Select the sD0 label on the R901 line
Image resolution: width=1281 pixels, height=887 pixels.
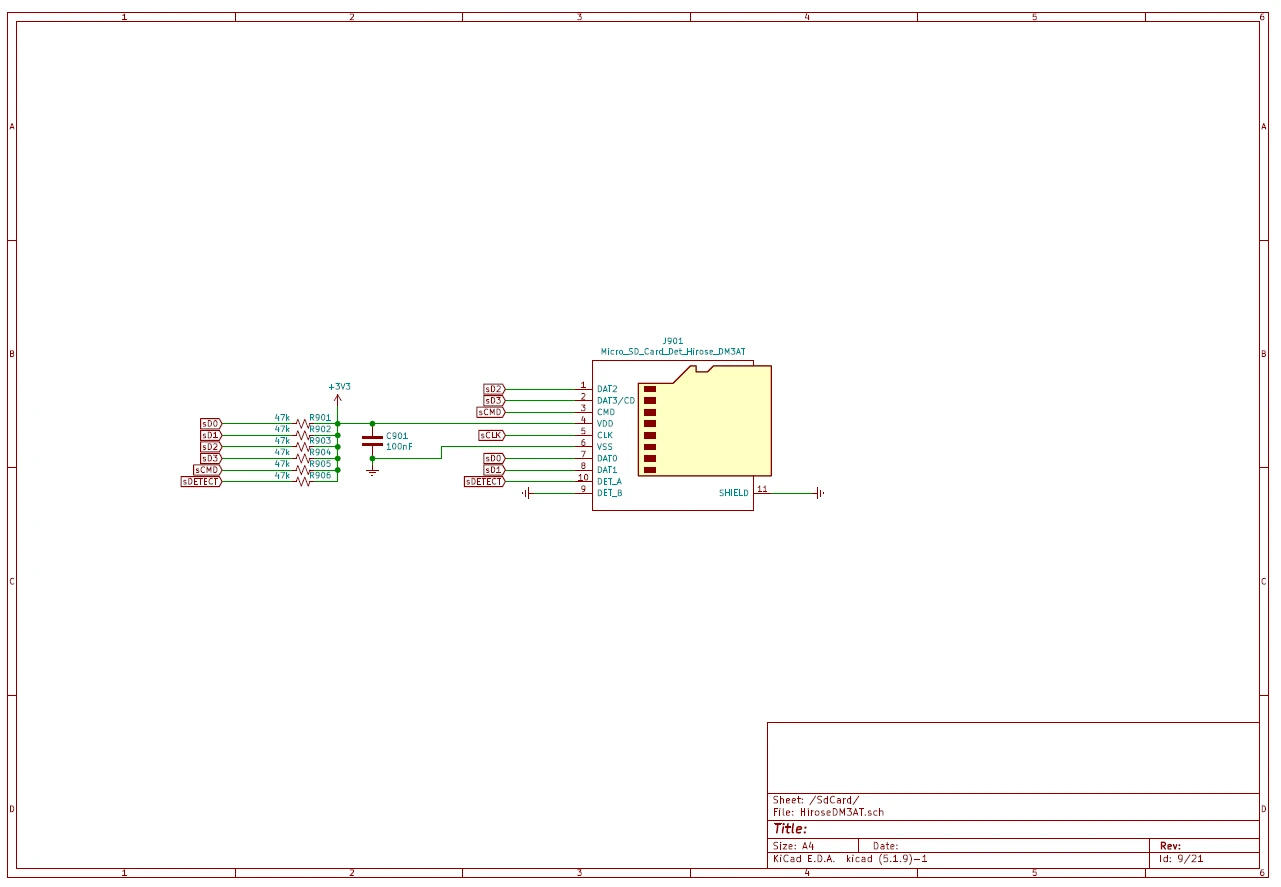coord(210,424)
